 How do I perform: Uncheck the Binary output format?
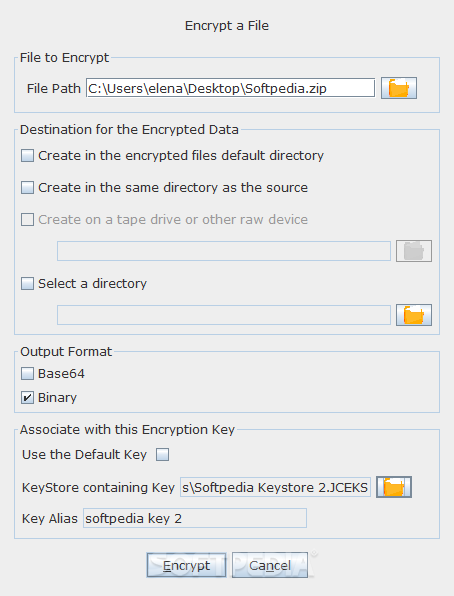point(27,398)
